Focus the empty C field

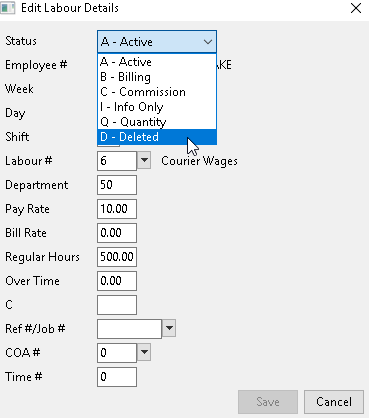[x=117, y=305]
